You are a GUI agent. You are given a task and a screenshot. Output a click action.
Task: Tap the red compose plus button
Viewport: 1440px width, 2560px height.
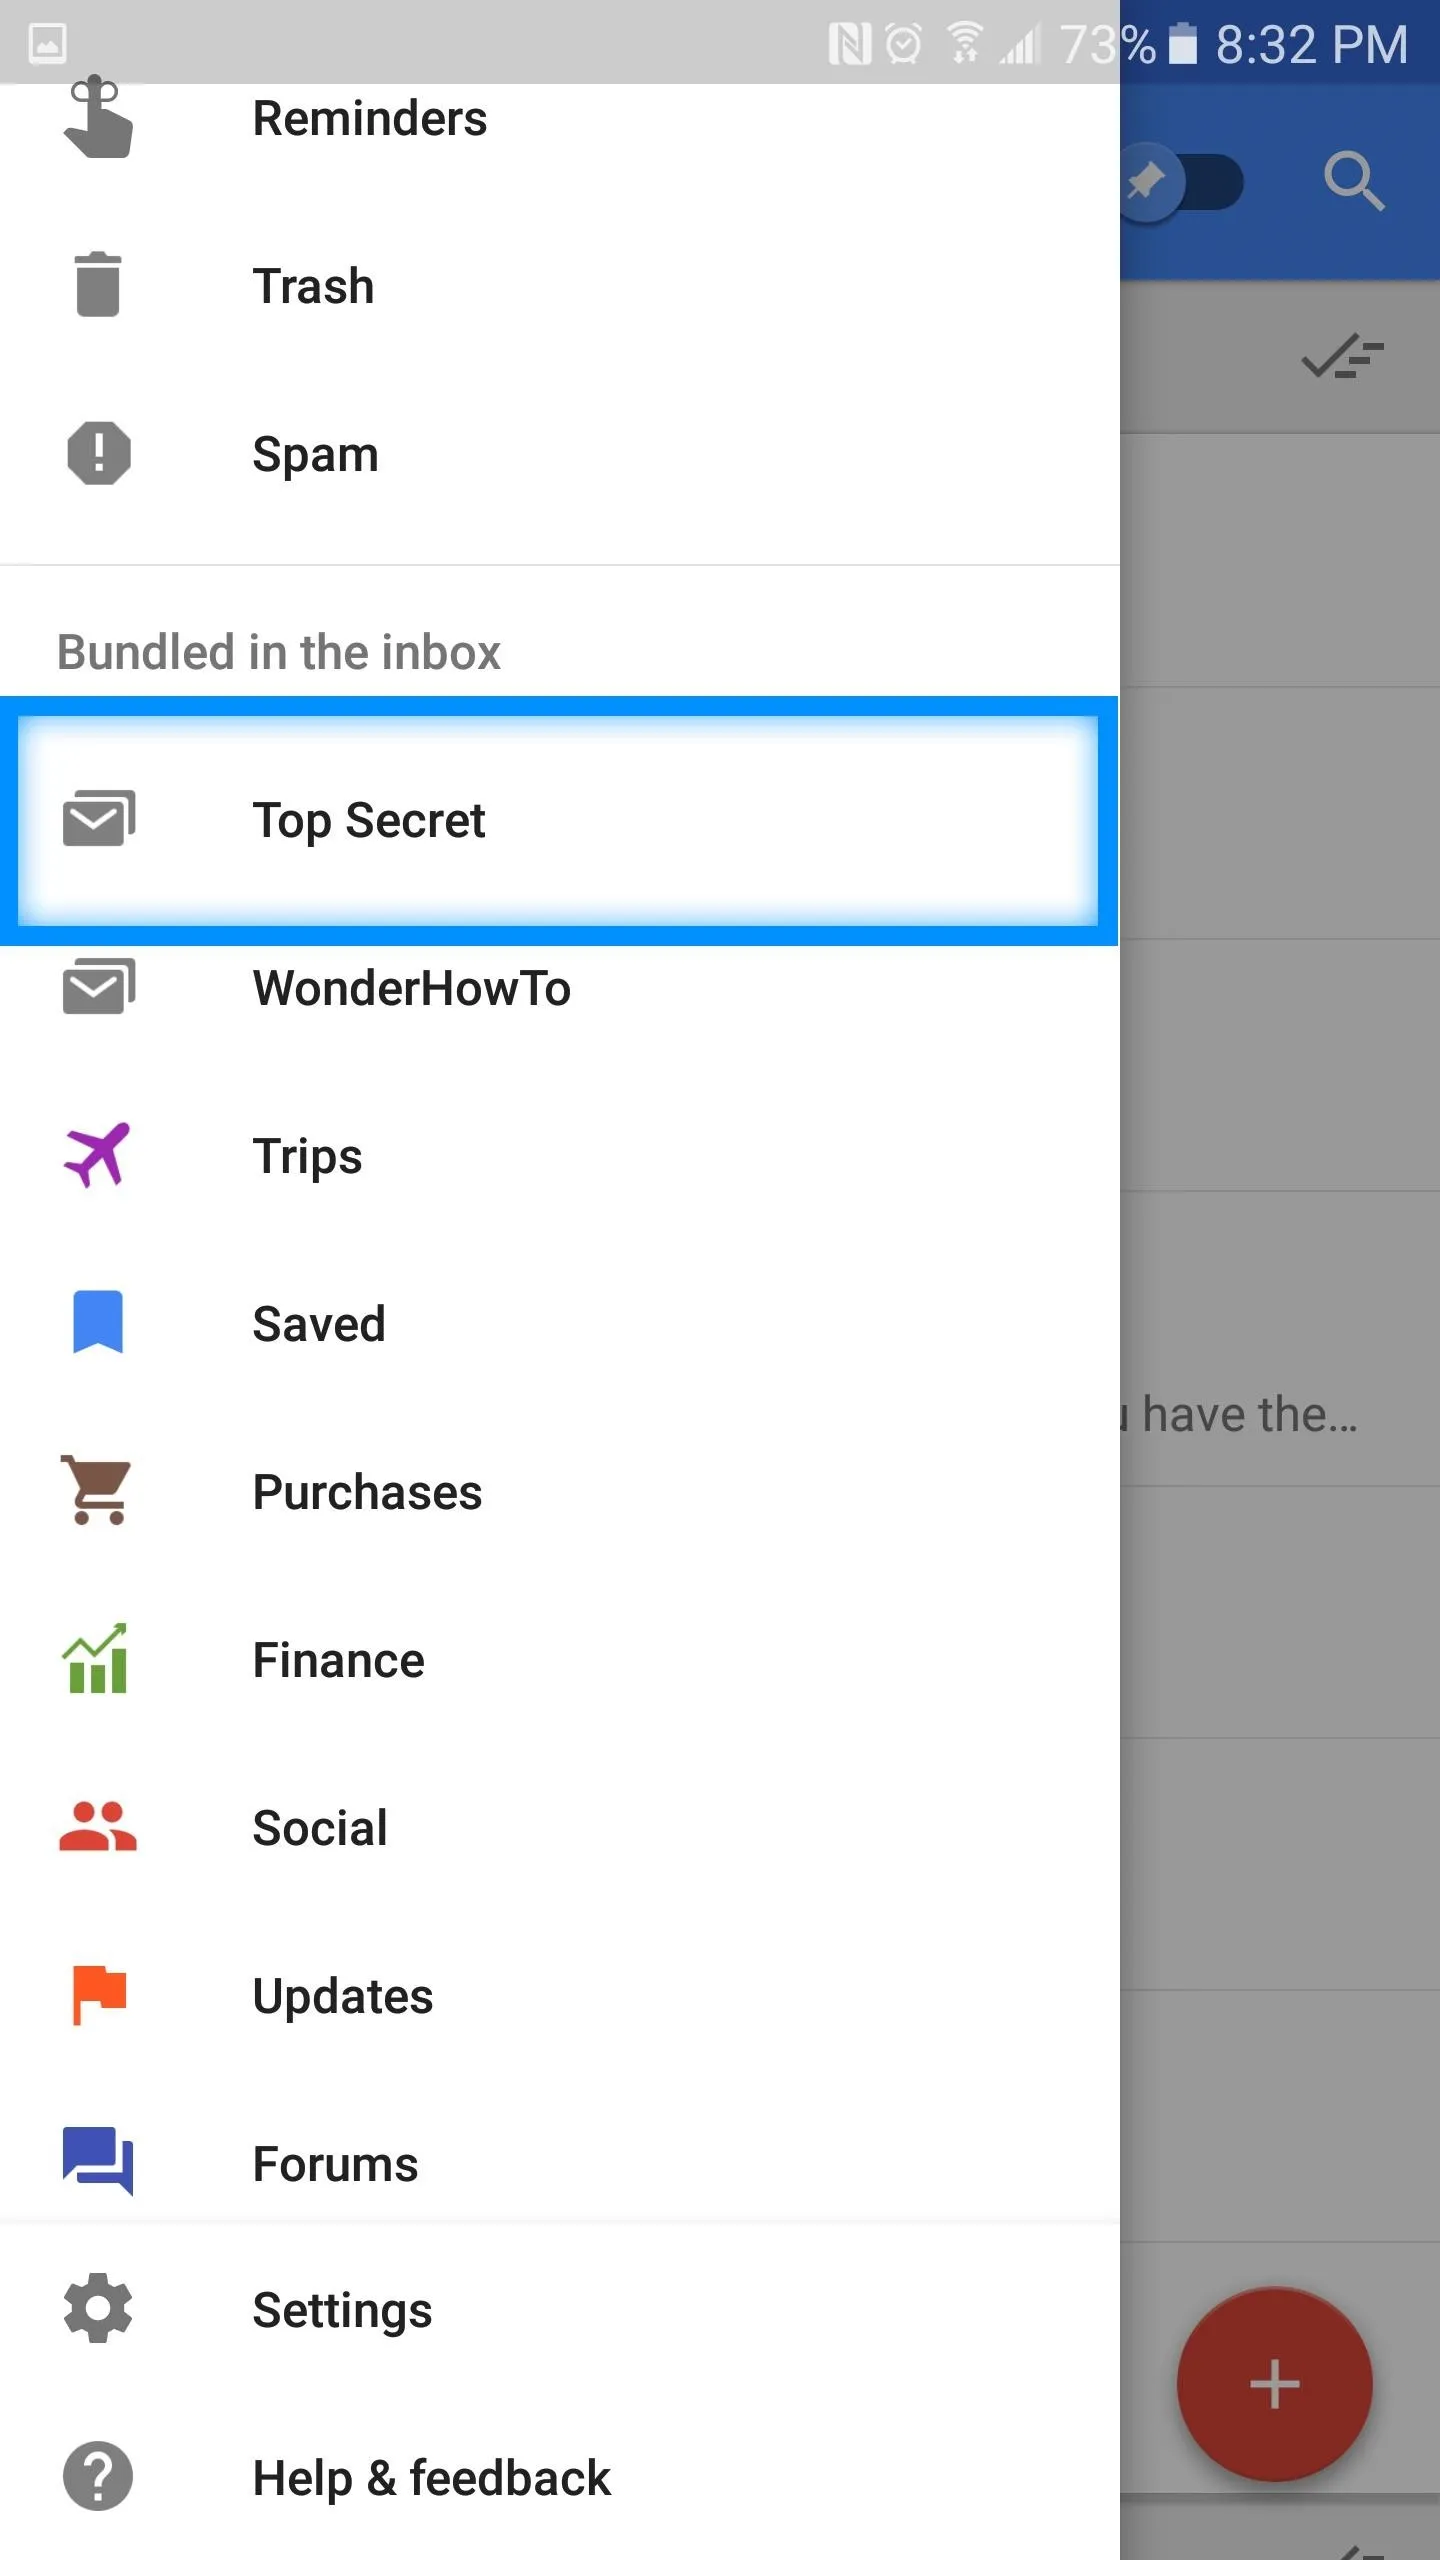click(x=1274, y=2384)
